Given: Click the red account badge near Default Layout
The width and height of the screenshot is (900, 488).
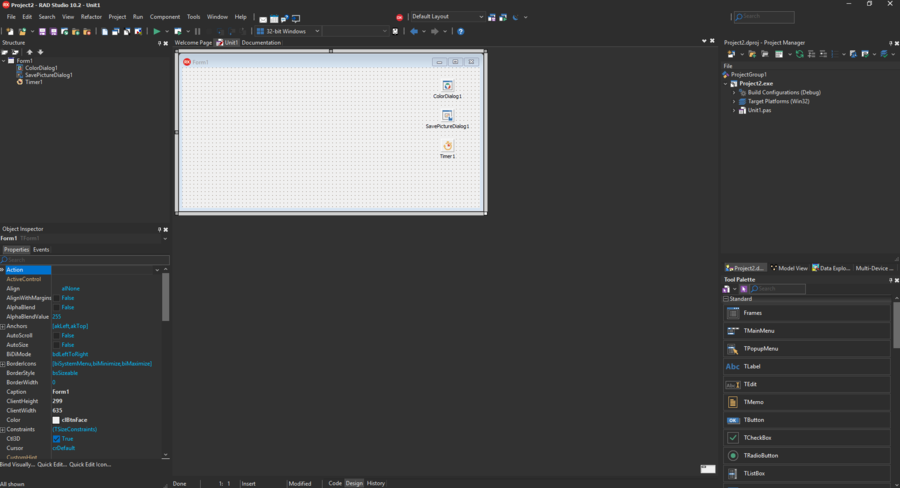Looking at the screenshot, I should click(x=399, y=17).
